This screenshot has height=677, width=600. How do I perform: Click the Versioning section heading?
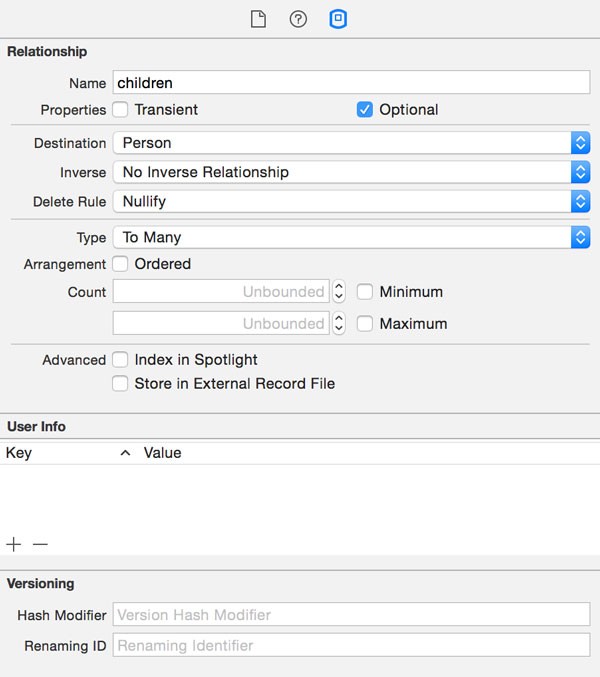[41, 584]
